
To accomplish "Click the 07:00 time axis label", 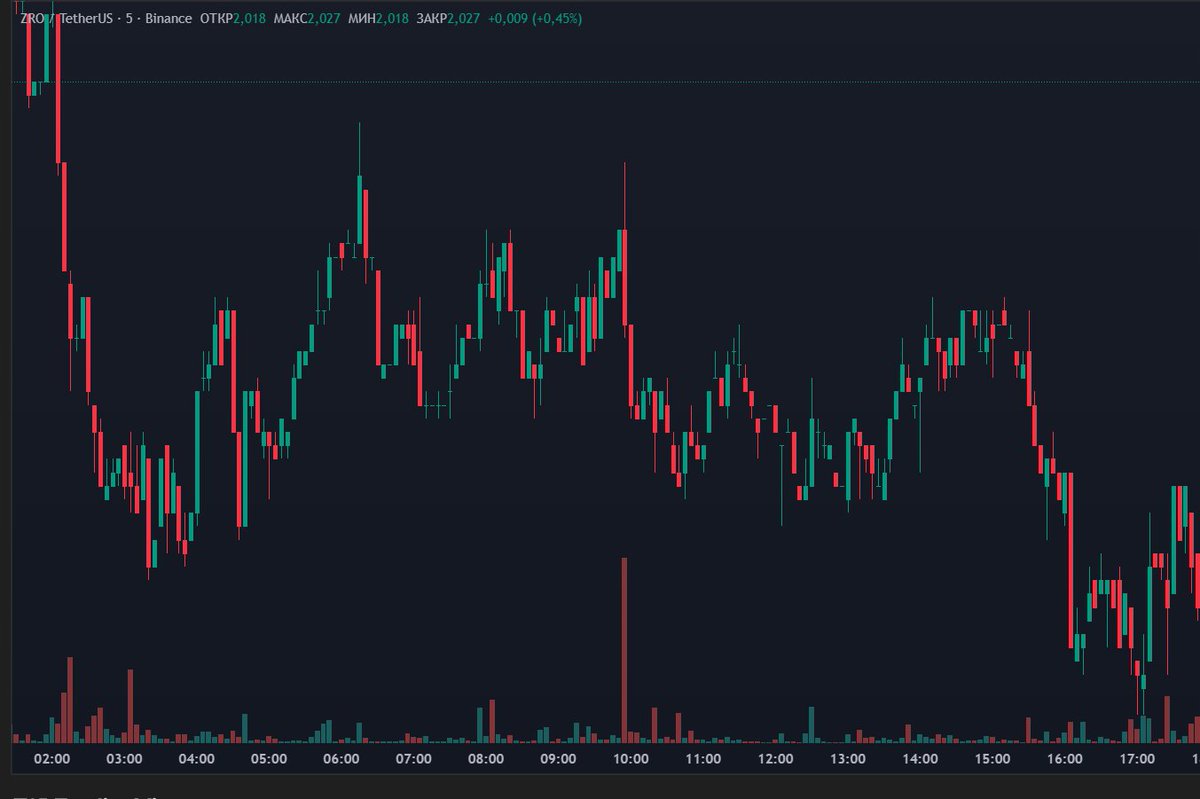I will [x=413, y=759].
